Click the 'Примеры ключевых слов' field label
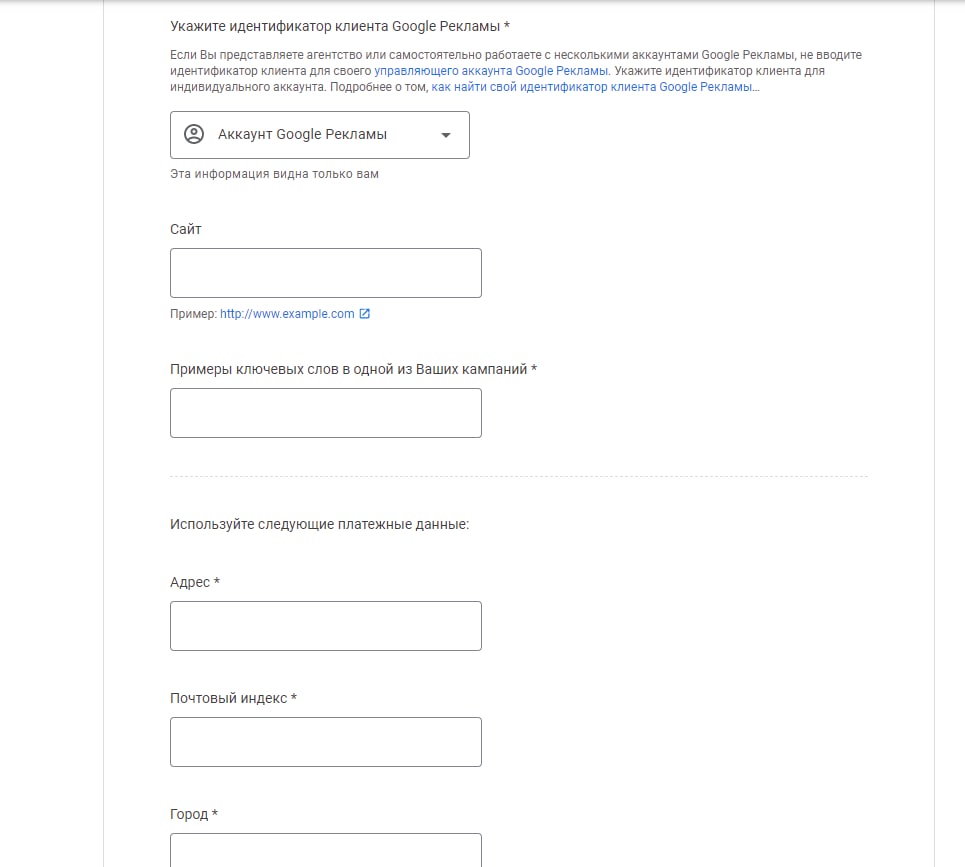 coord(353,369)
